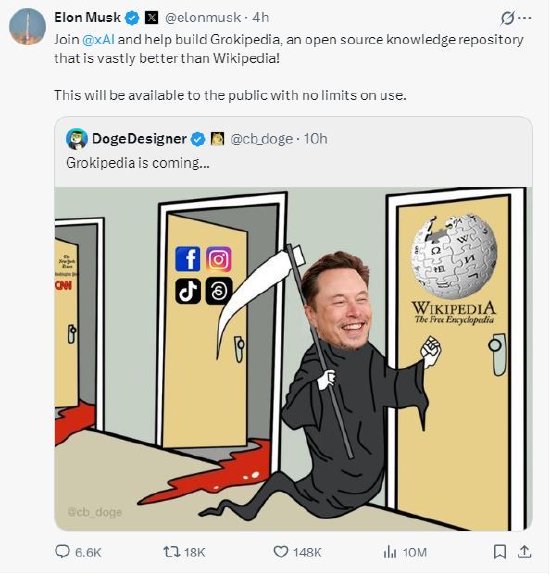Click the @elonmusk handle
Image resolution: width=550 pixels, height=575 pixels.
pyautogui.click(x=203, y=18)
